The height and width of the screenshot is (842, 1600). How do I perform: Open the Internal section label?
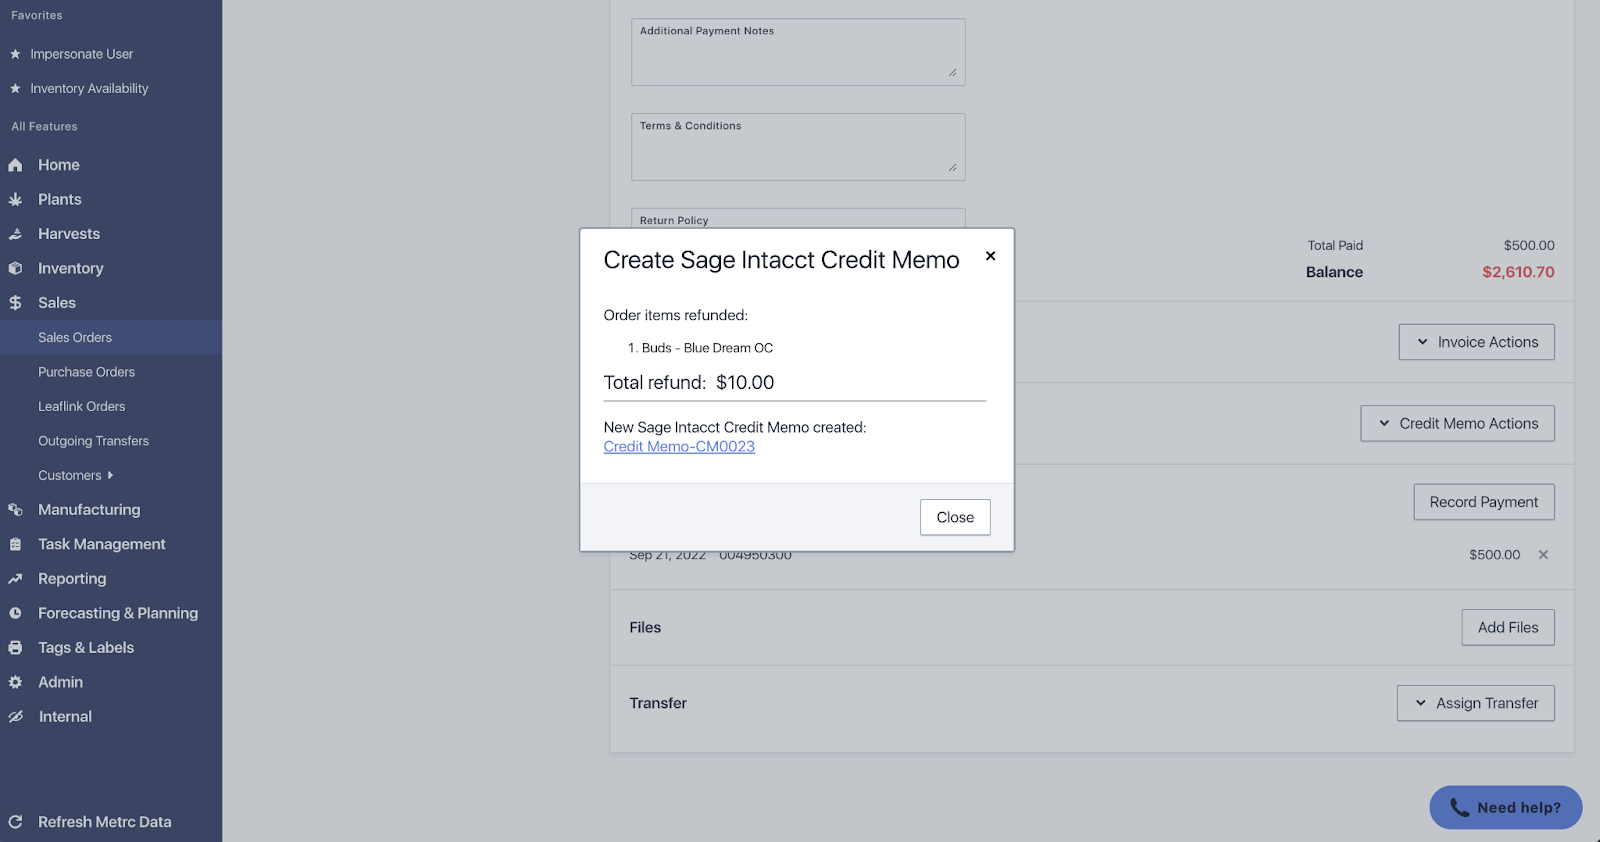[65, 717]
